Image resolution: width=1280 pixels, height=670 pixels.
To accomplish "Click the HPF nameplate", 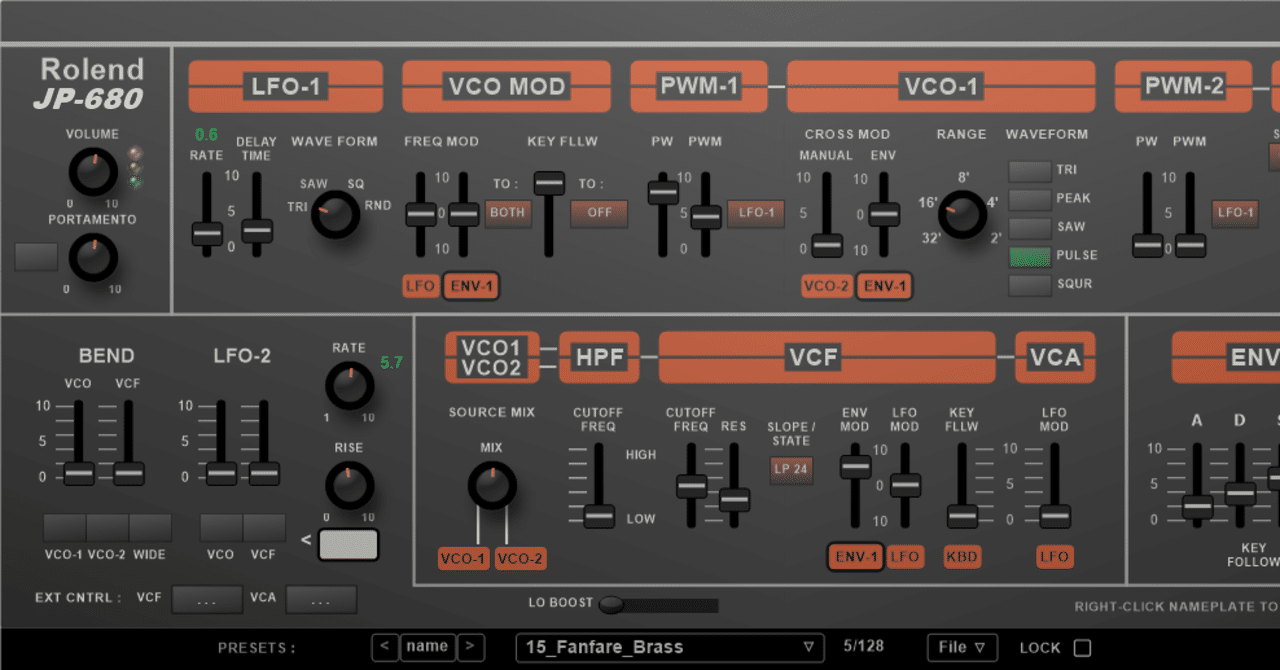I will click(598, 357).
